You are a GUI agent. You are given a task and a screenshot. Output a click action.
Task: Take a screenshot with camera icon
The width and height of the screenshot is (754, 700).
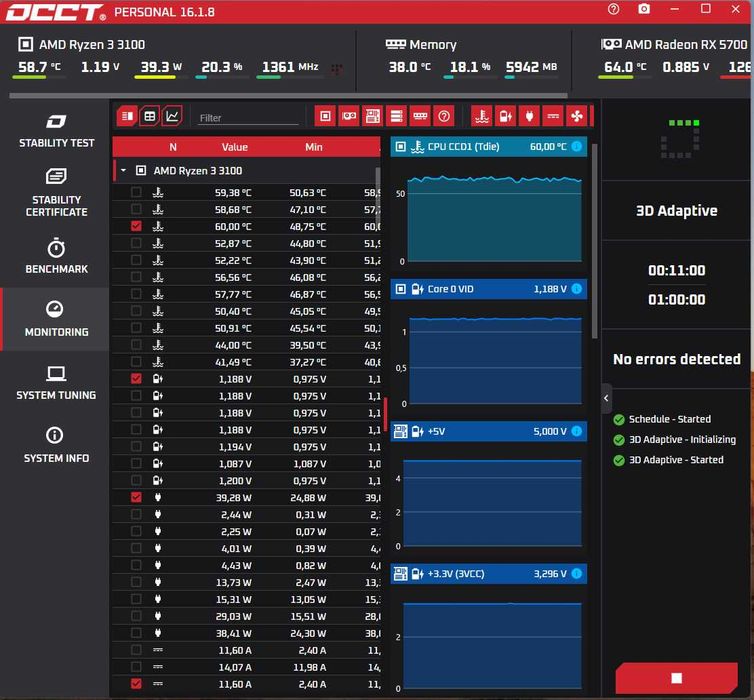tap(644, 9)
